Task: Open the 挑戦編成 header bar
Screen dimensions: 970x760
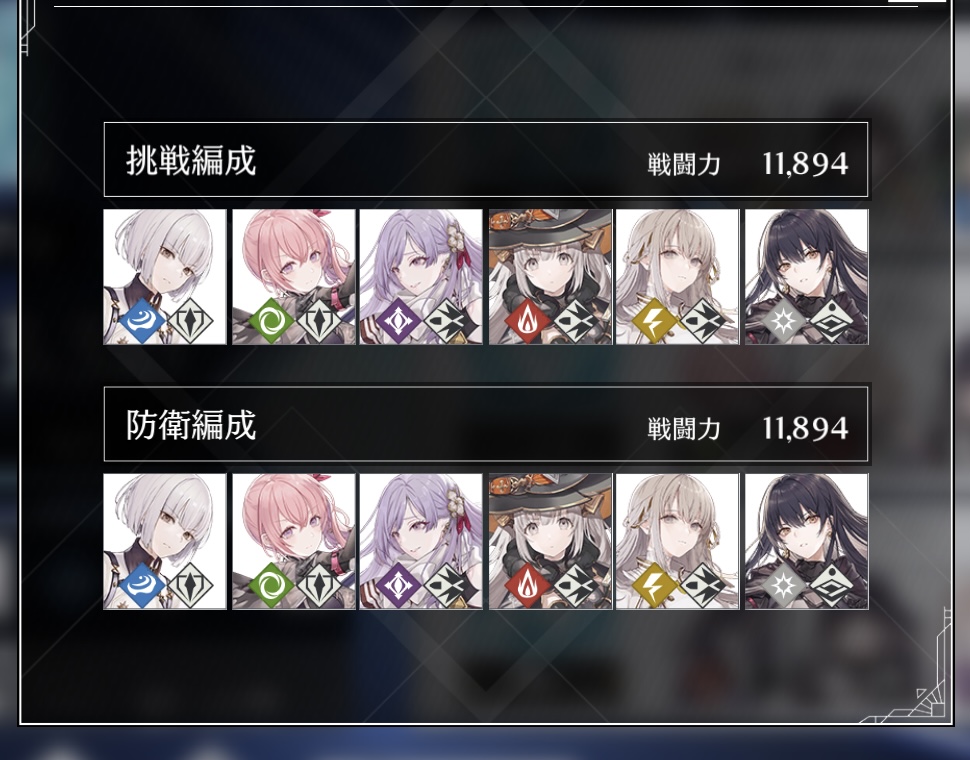Action: point(486,160)
